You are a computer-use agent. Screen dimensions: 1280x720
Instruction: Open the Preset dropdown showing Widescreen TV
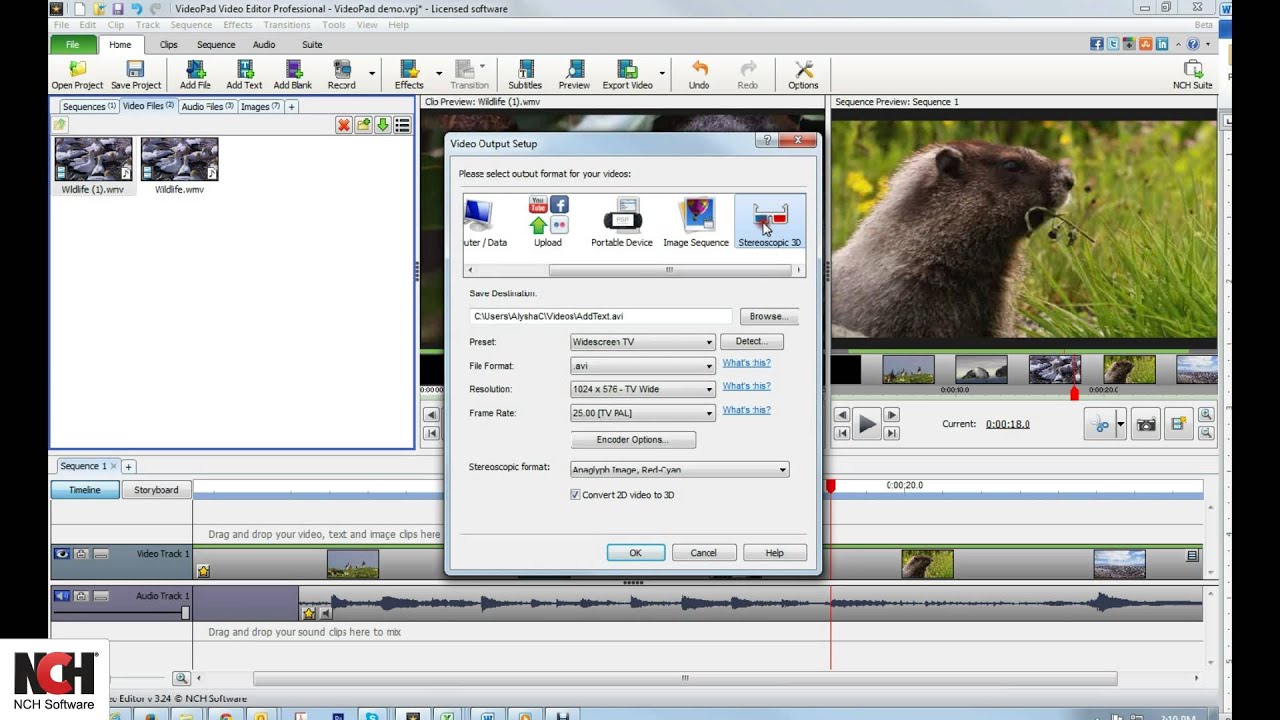642,342
